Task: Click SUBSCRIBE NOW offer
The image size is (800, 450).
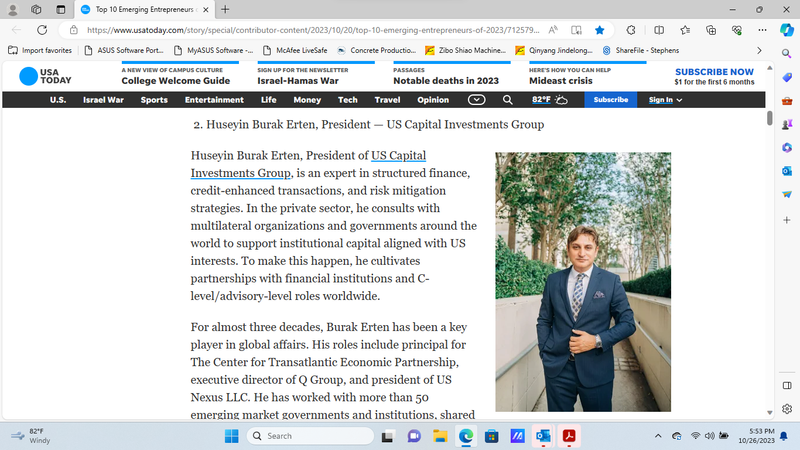Action: pyautogui.click(x=714, y=76)
